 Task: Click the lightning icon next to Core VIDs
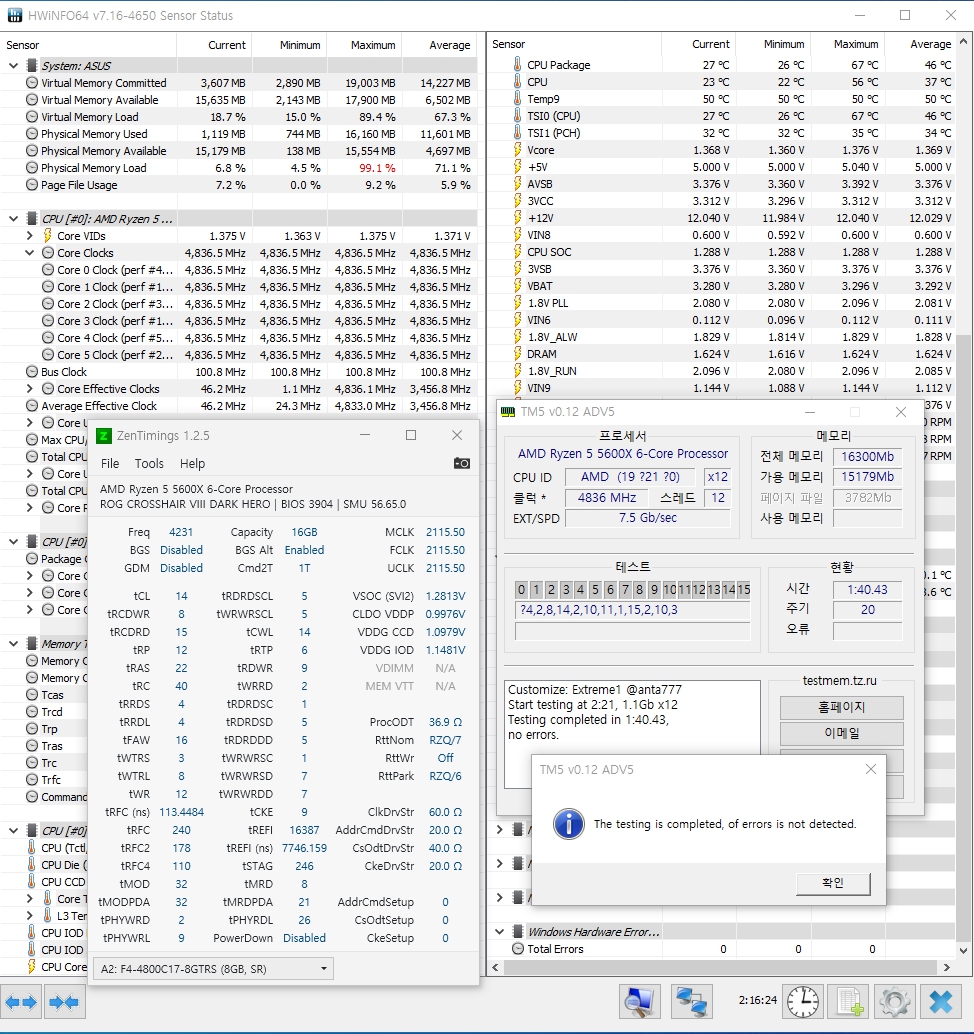click(x=47, y=235)
